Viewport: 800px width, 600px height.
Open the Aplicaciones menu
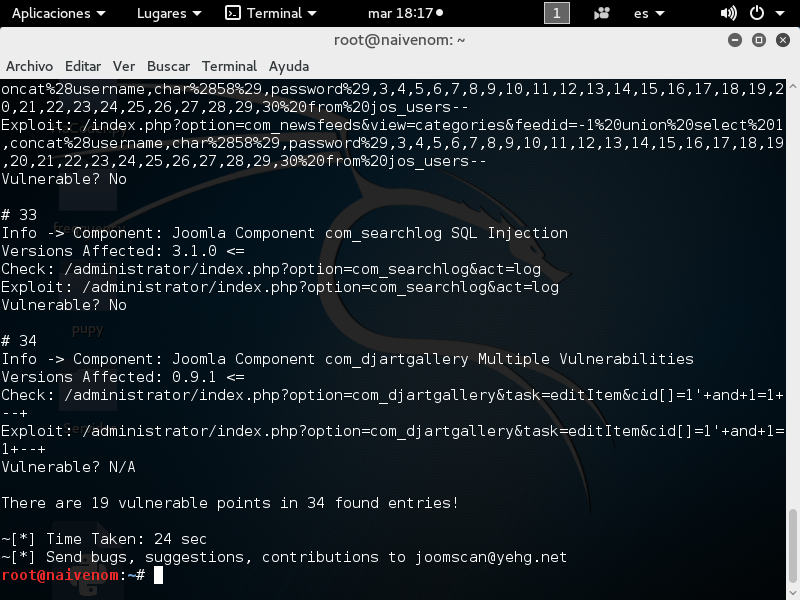[58, 13]
